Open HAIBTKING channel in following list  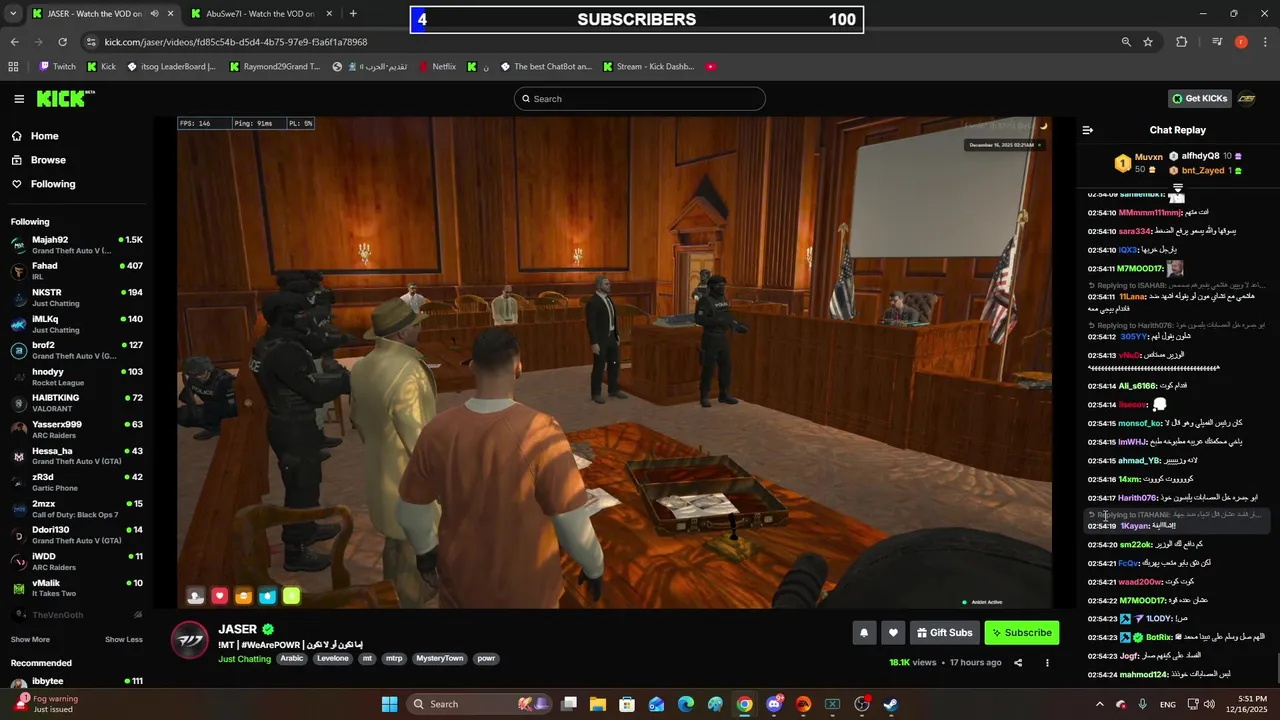click(76, 403)
